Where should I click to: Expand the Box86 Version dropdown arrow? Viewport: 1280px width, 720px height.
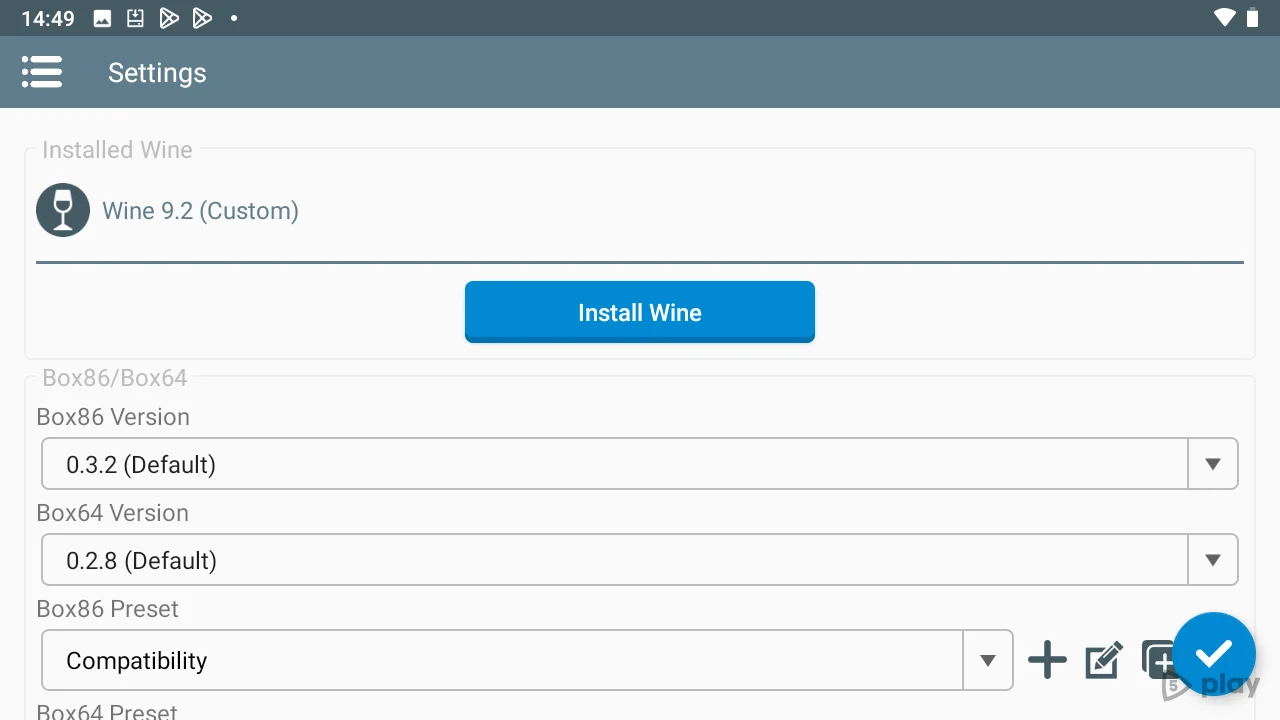click(x=1212, y=464)
